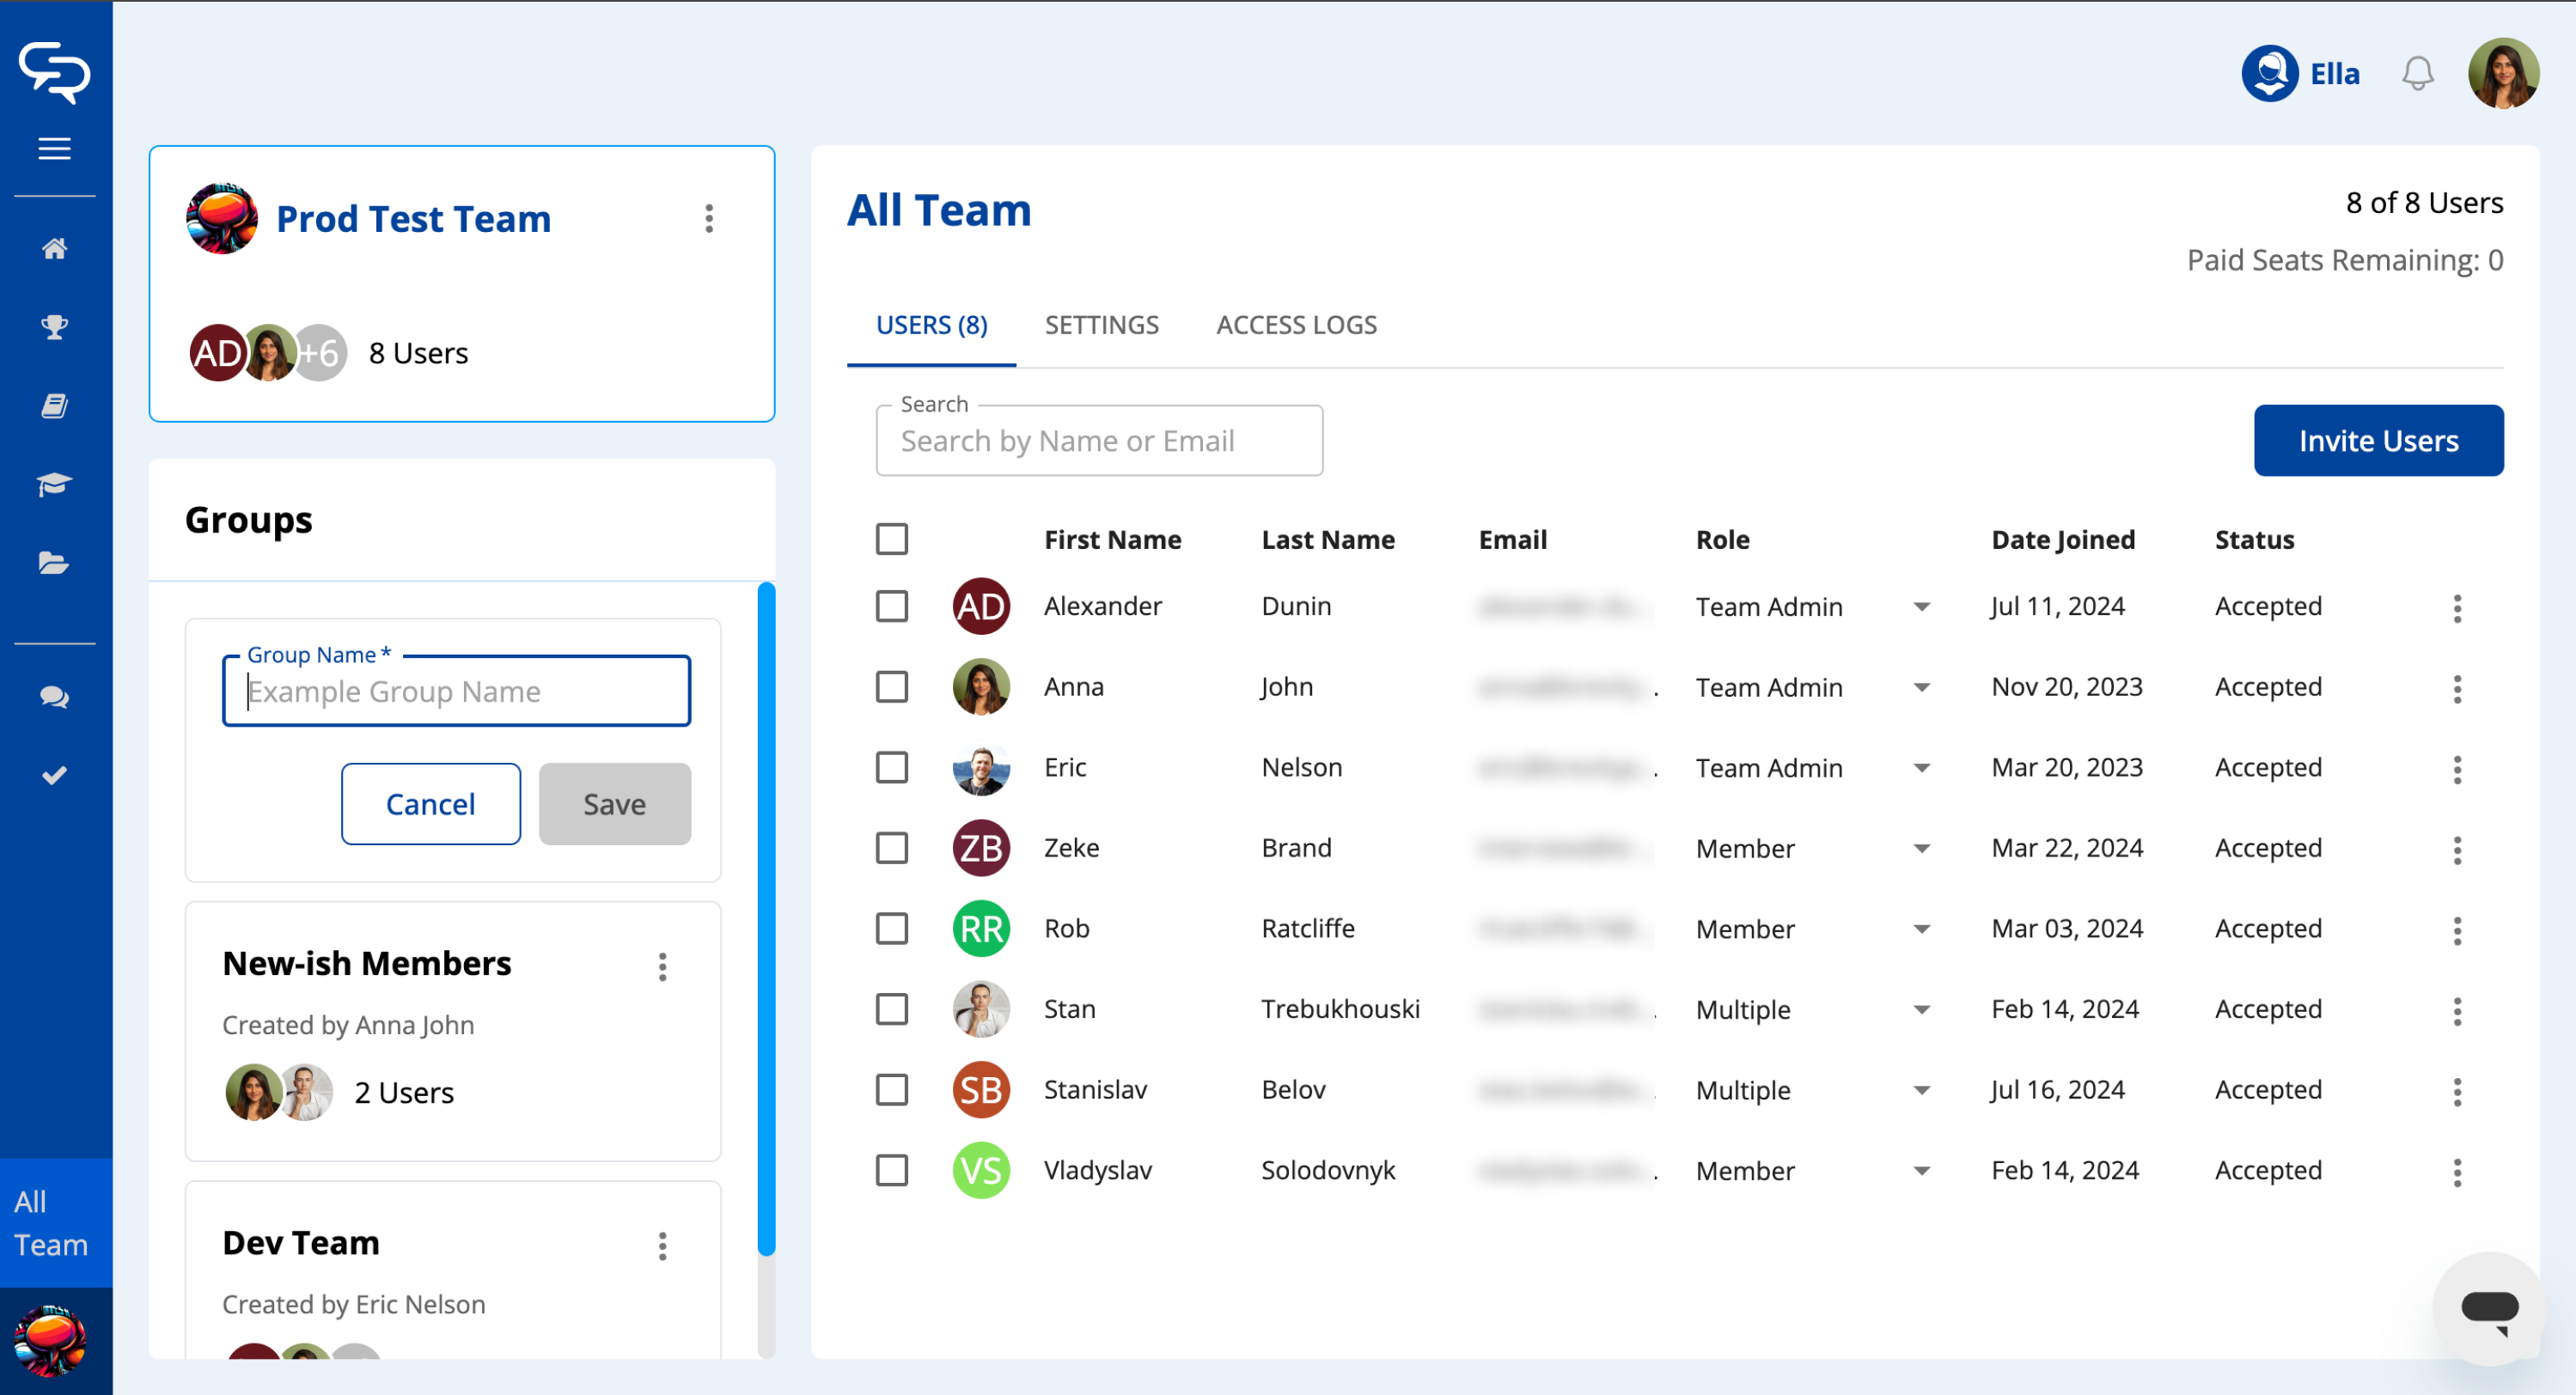Open the New-ish Members group options
Viewport: 2576px width, 1395px height.
662,966
